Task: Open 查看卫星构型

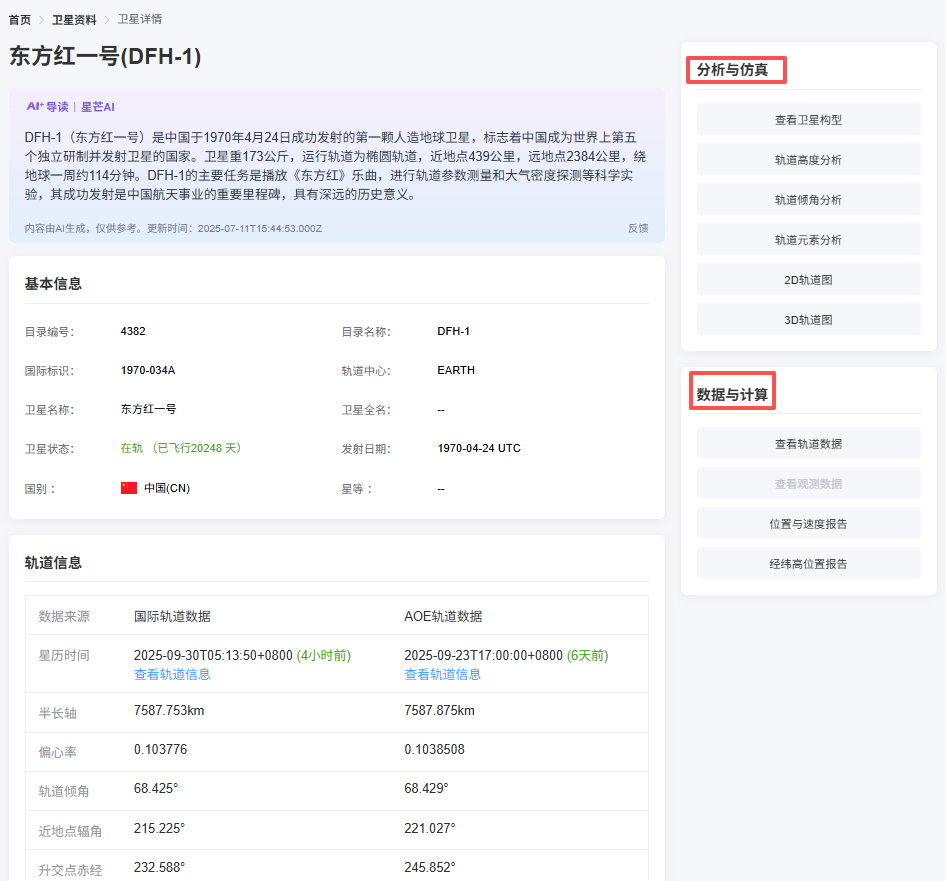Action: coord(808,120)
